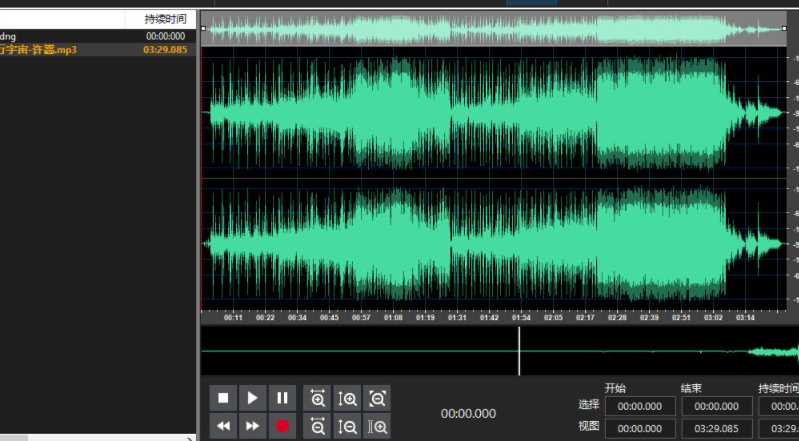Select the mp3 file lasting 03:29.085
Image resolution: width=799 pixels, height=441 pixels.
(x=98, y=50)
